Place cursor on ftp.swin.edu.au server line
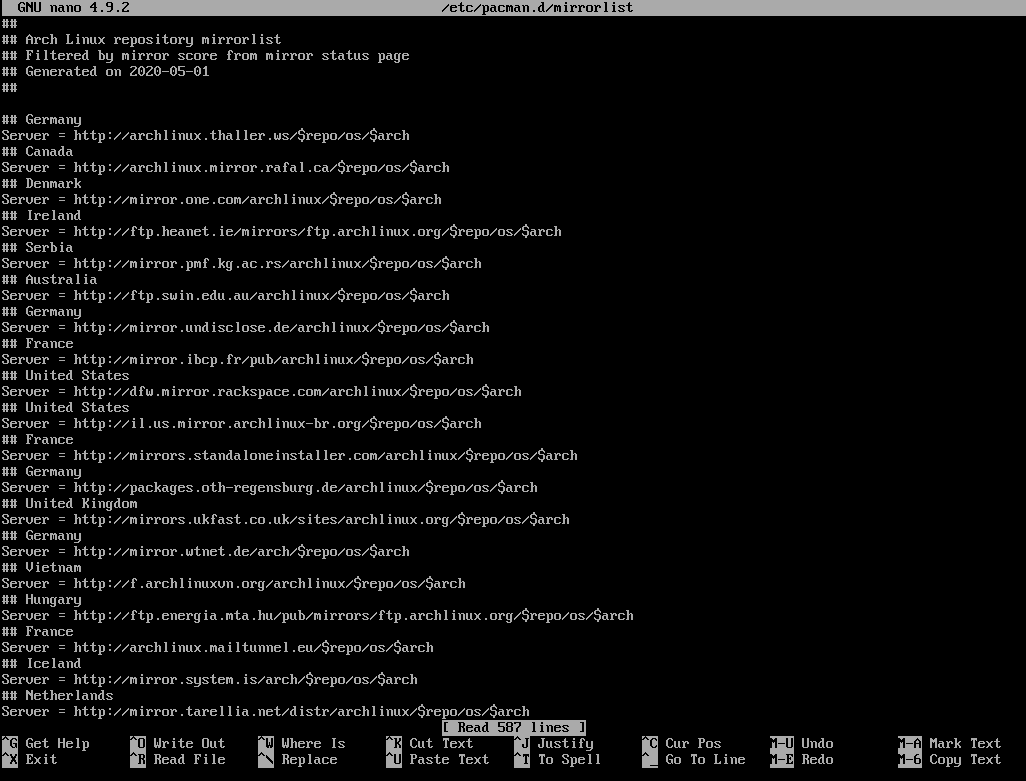 [226, 296]
